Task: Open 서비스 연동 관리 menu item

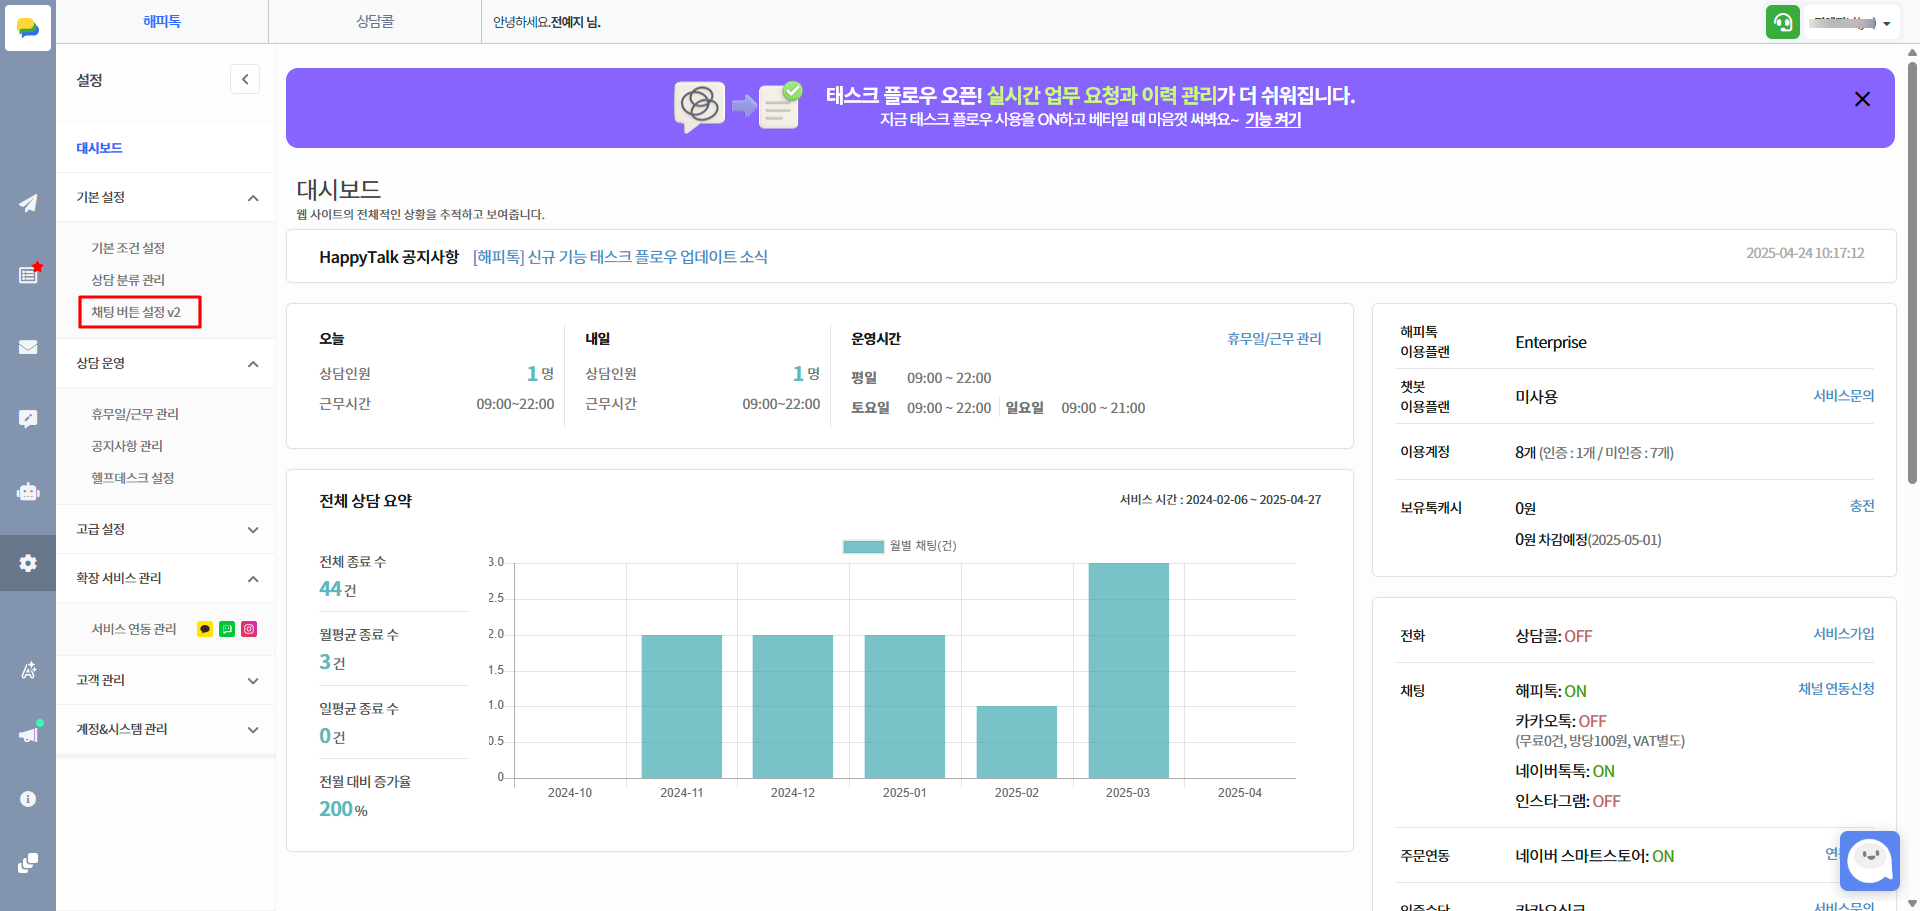Action: point(134,629)
